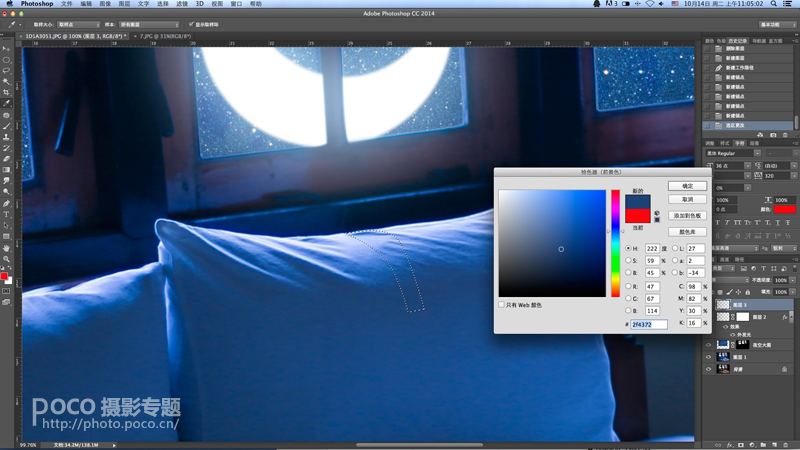Image resolution: width=800 pixels, height=450 pixels.
Task: Select the Clone Stamp tool
Action: point(6,137)
